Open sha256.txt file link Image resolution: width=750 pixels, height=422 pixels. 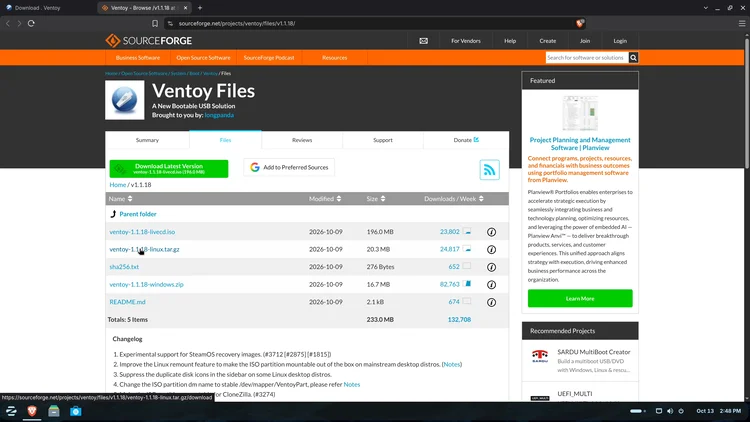pos(124,267)
